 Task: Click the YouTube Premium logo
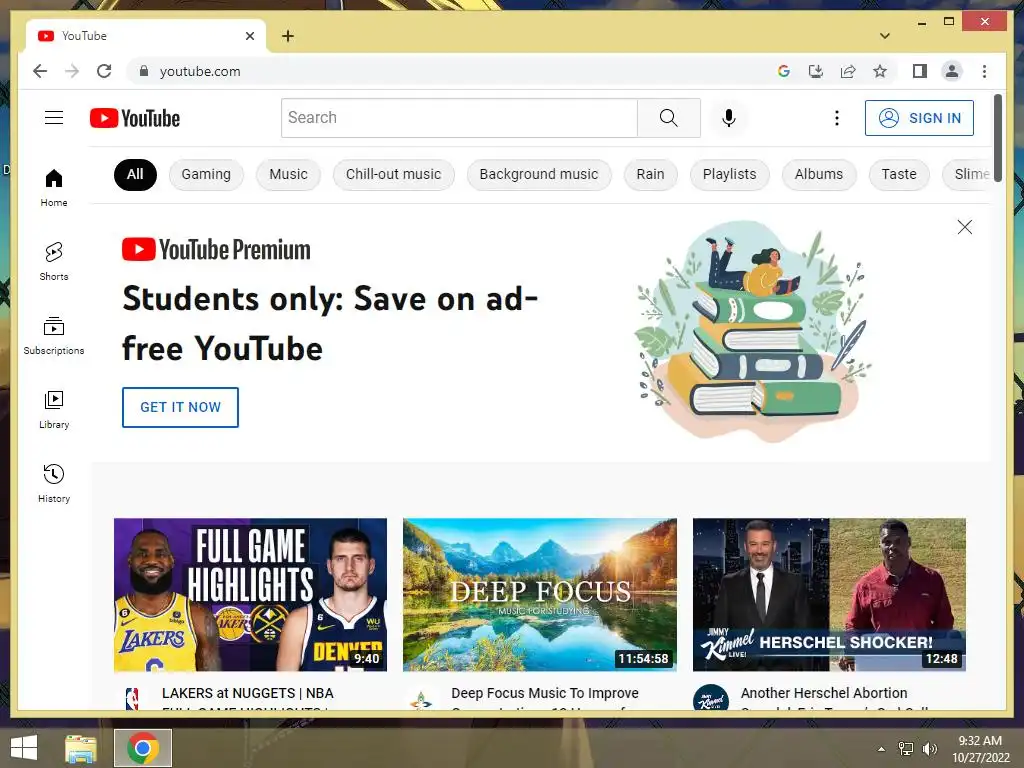216,249
